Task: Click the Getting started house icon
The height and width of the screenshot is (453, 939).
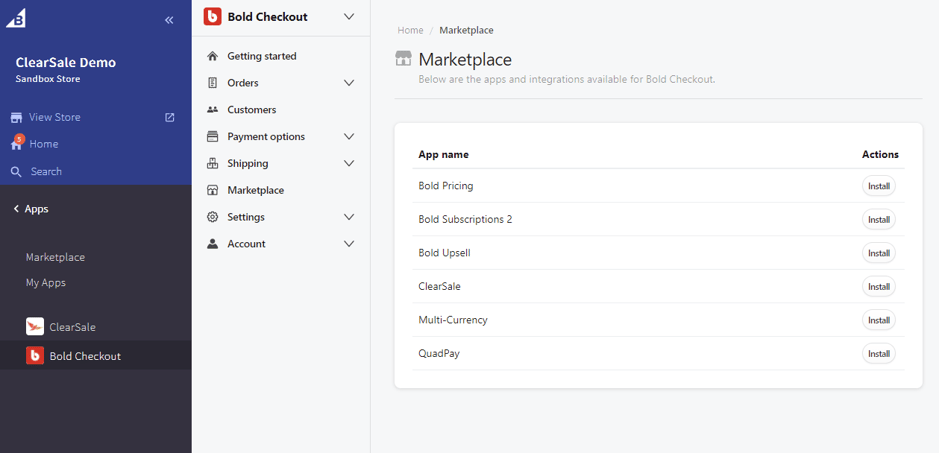Action: pyautogui.click(x=212, y=56)
